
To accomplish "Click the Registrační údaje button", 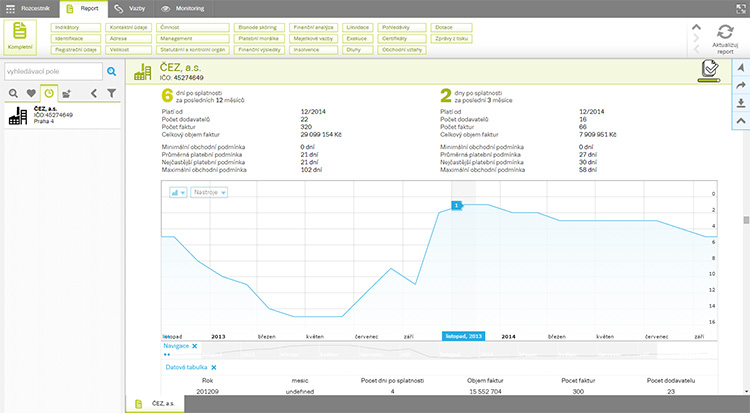I will 76,50.
